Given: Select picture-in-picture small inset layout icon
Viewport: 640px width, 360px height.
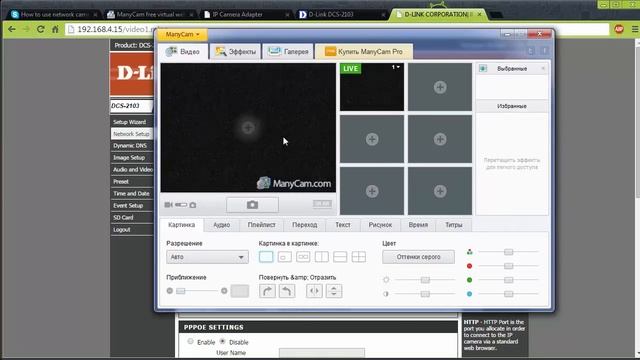Looking at the screenshot, I should tap(284, 257).
